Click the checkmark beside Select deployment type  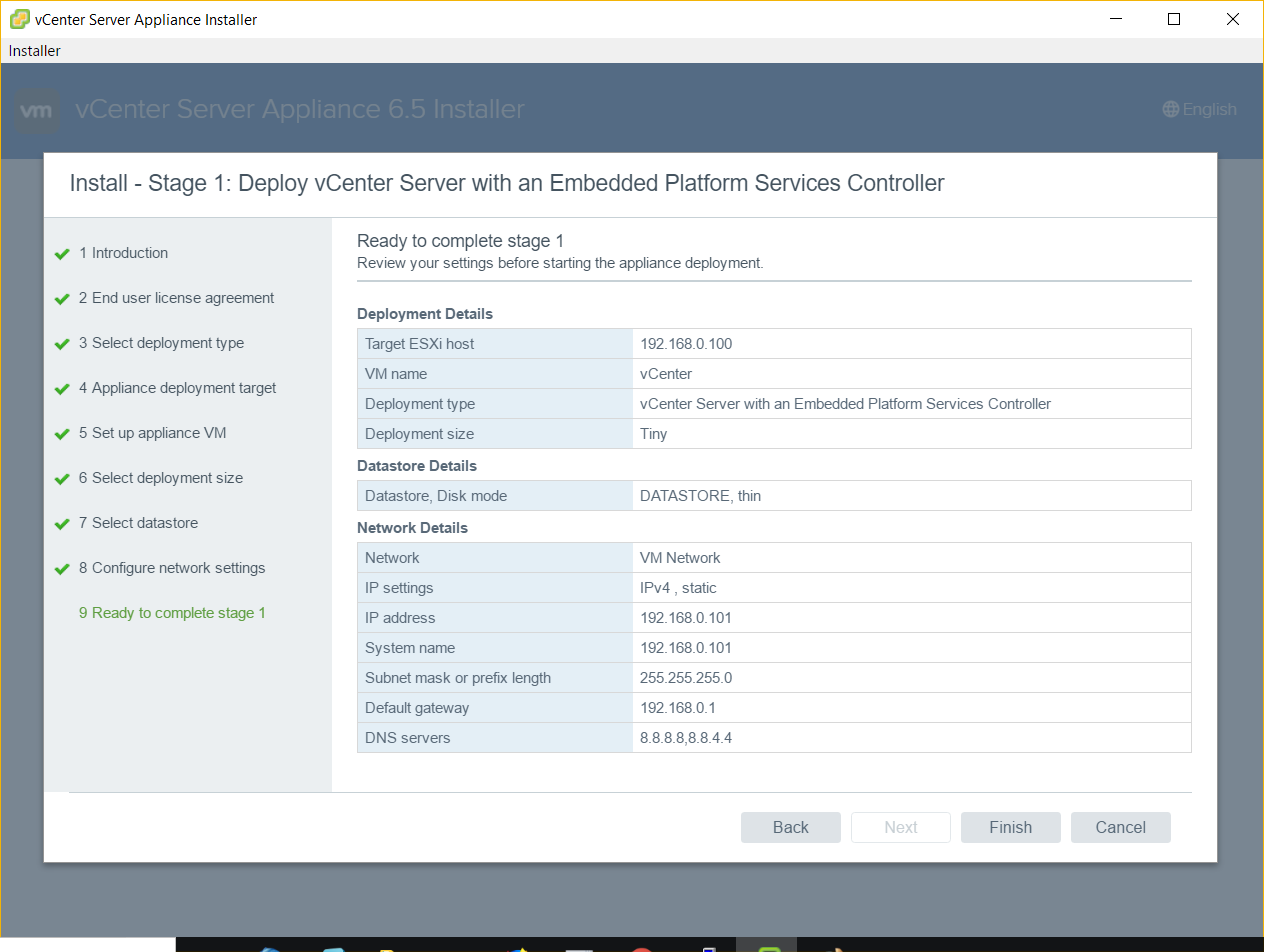(x=62, y=344)
